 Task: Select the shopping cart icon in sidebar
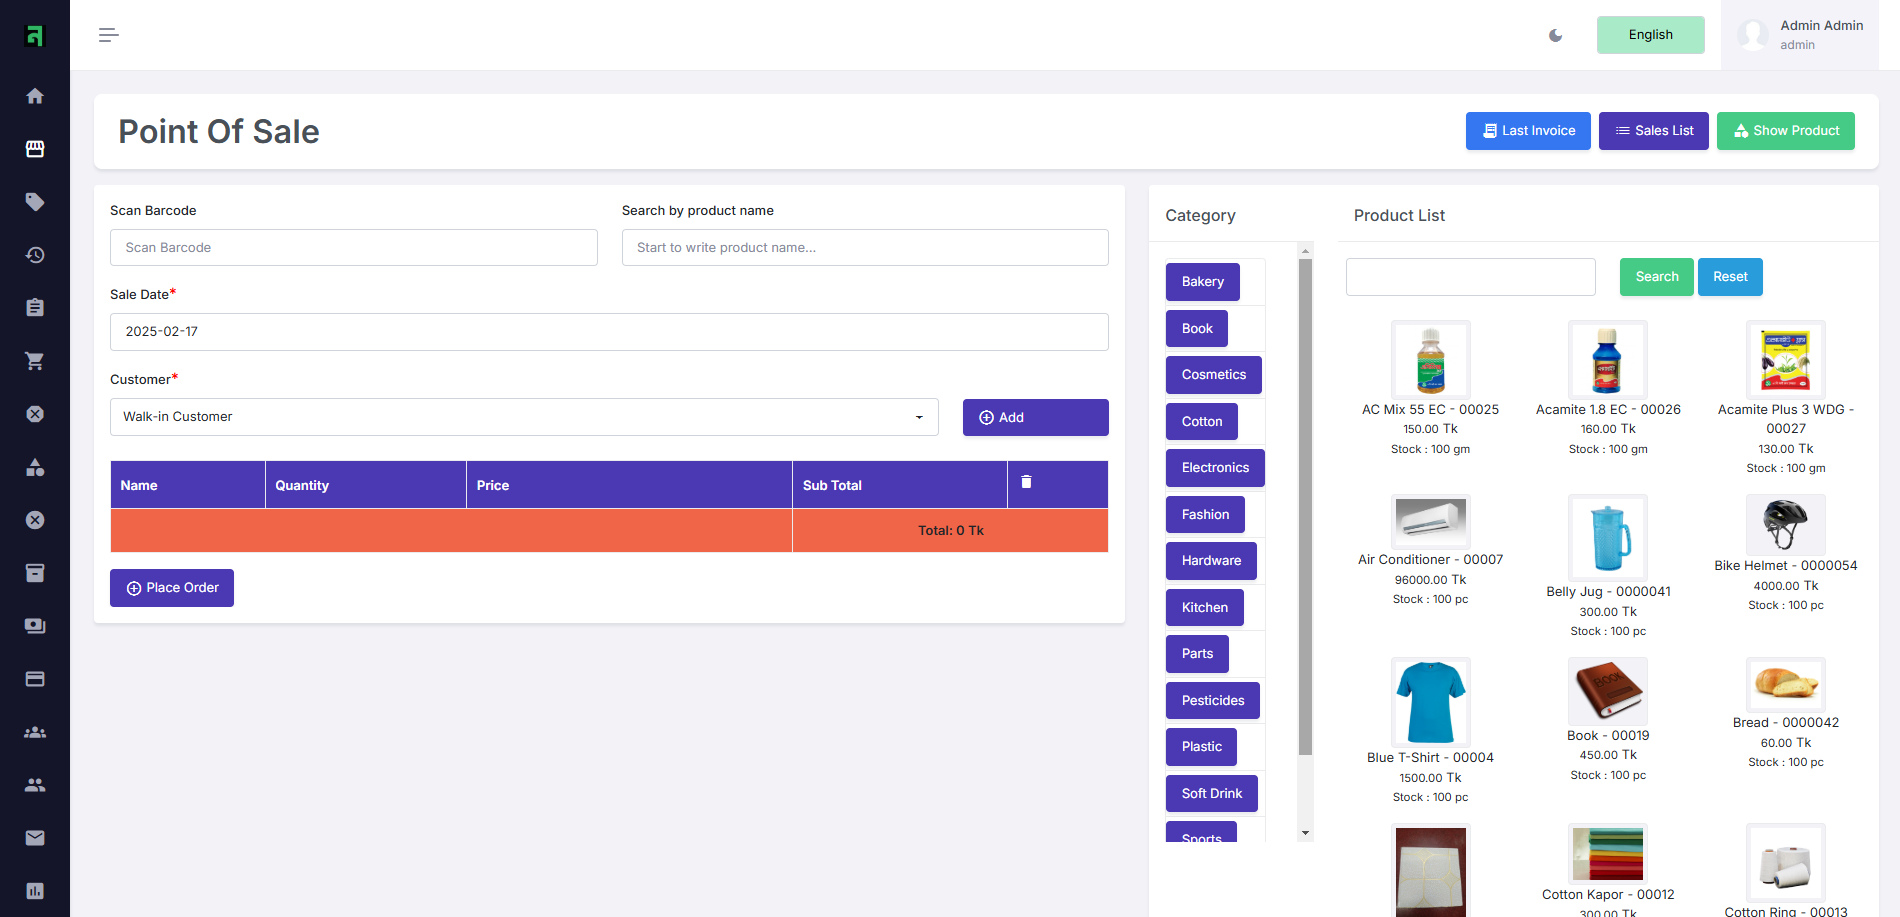(x=35, y=361)
